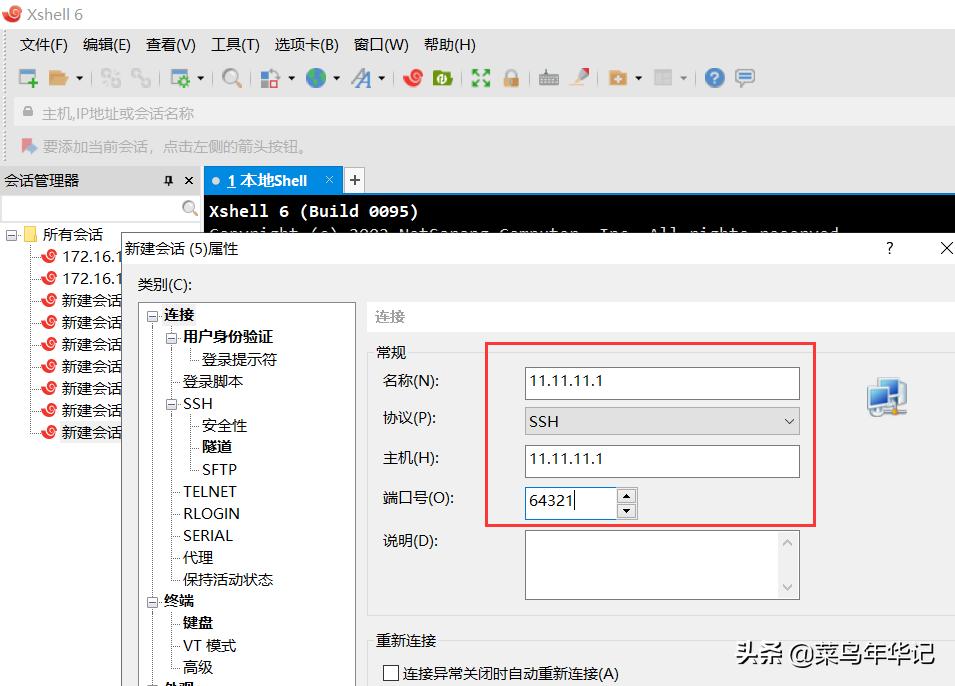The image size is (955, 686).
Task: Click the speech bubble feedback icon
Action: pyautogui.click(x=745, y=78)
